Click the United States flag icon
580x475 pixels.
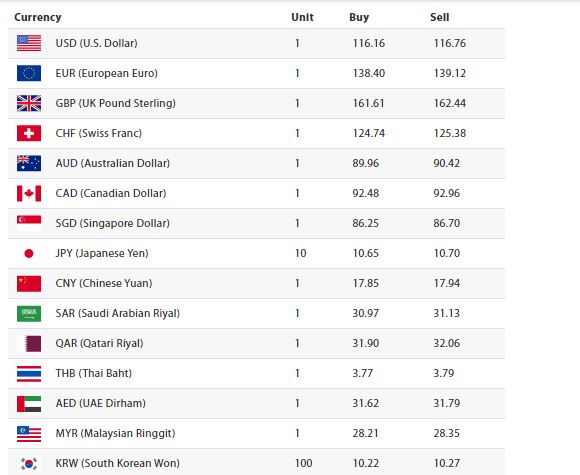(29, 43)
